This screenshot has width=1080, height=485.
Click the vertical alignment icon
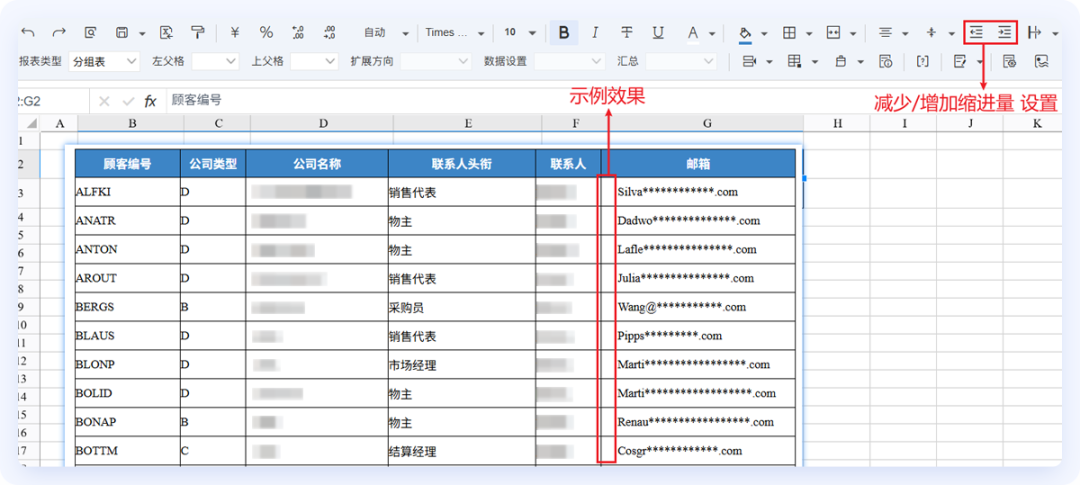[932, 32]
